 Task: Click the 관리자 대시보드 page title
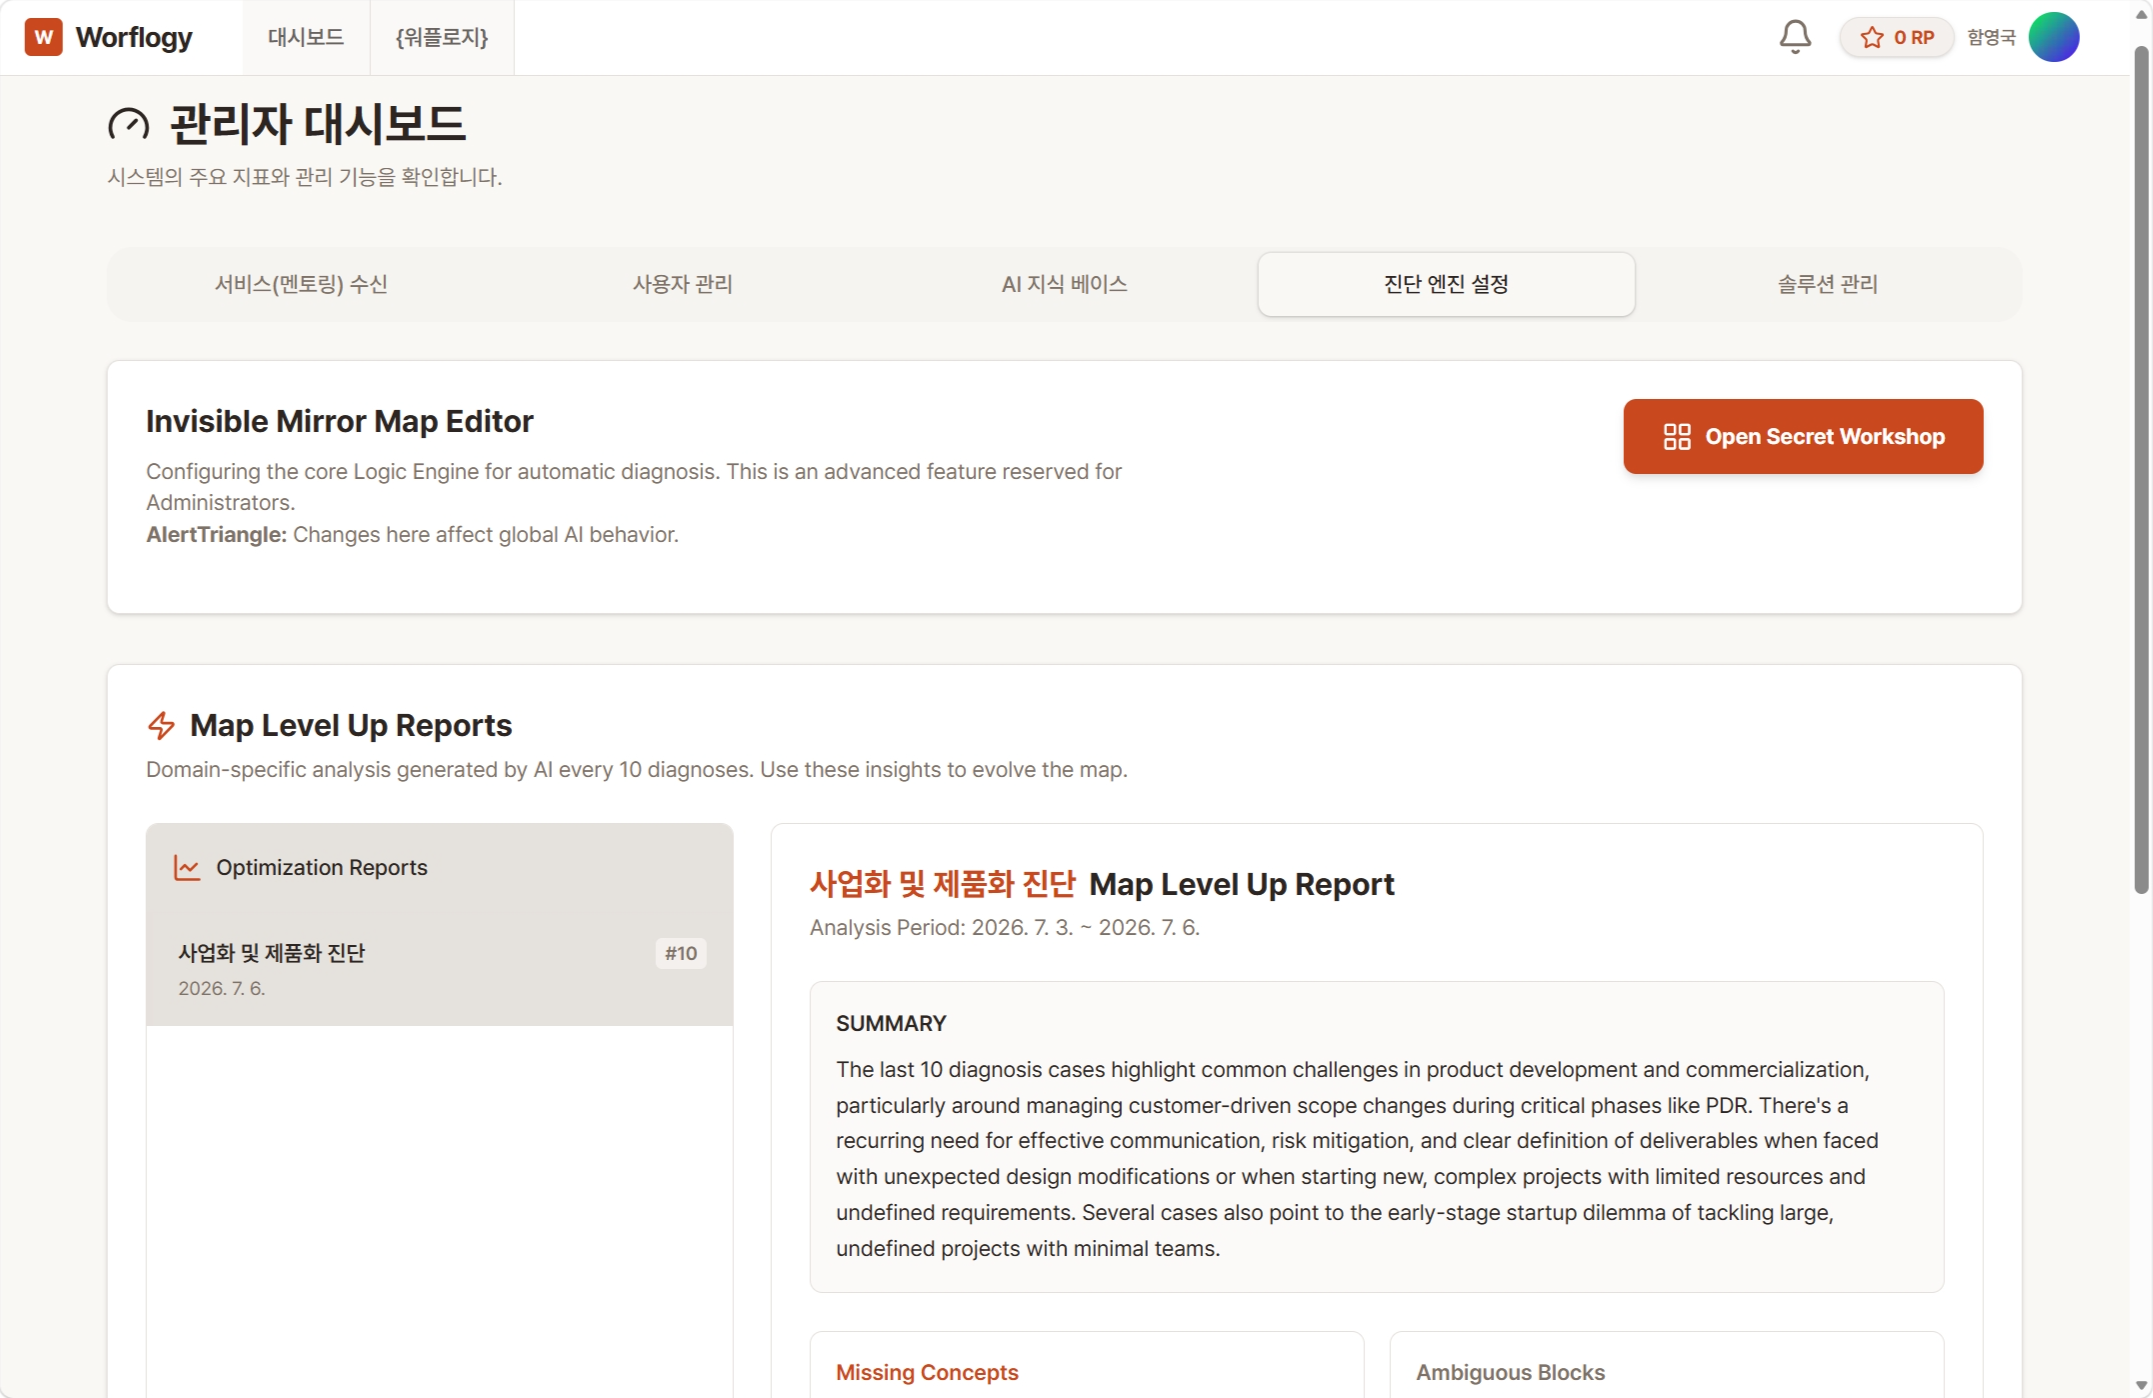318,124
